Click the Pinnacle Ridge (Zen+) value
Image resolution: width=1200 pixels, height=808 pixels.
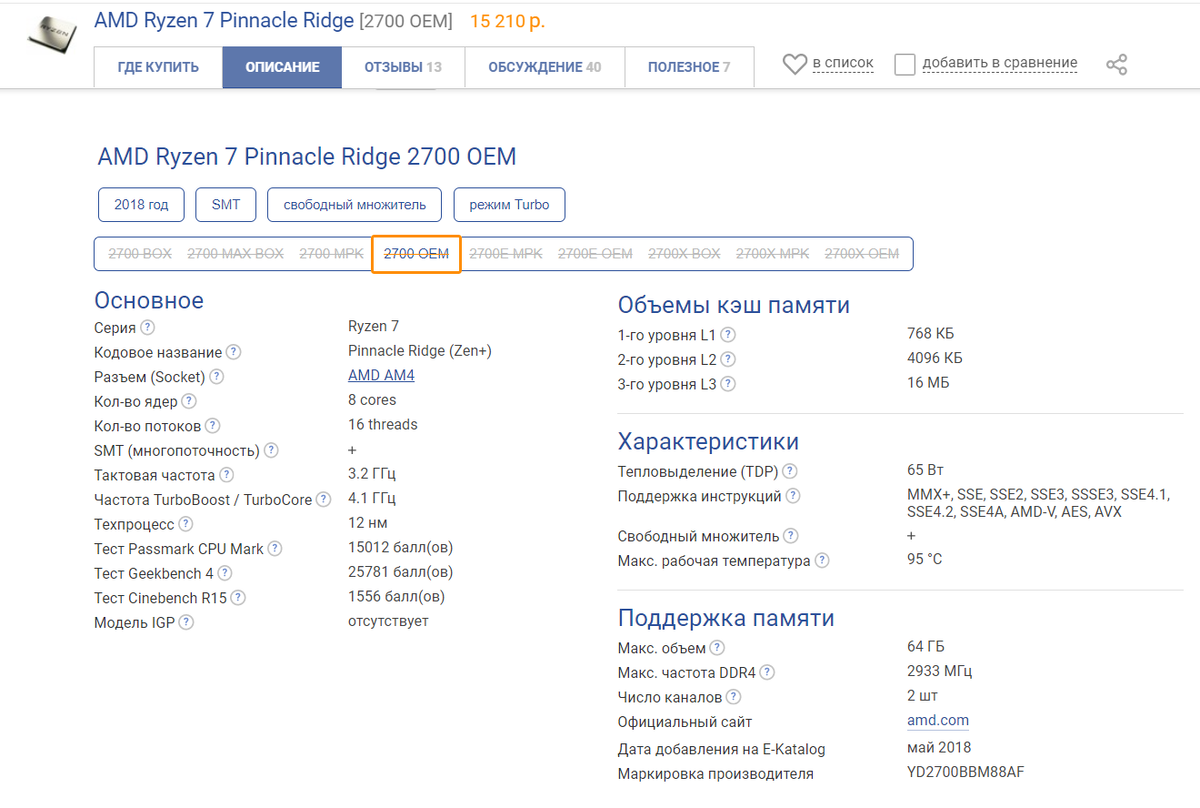[420, 351]
